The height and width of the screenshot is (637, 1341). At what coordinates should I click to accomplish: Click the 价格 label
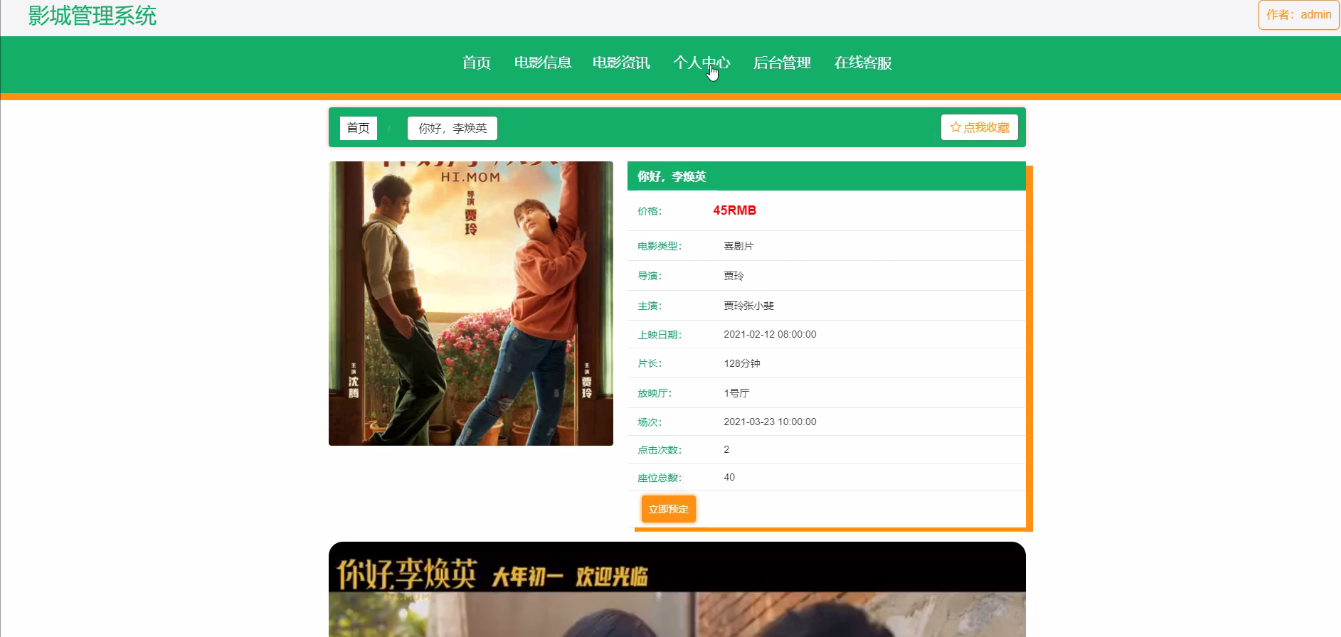(x=649, y=211)
